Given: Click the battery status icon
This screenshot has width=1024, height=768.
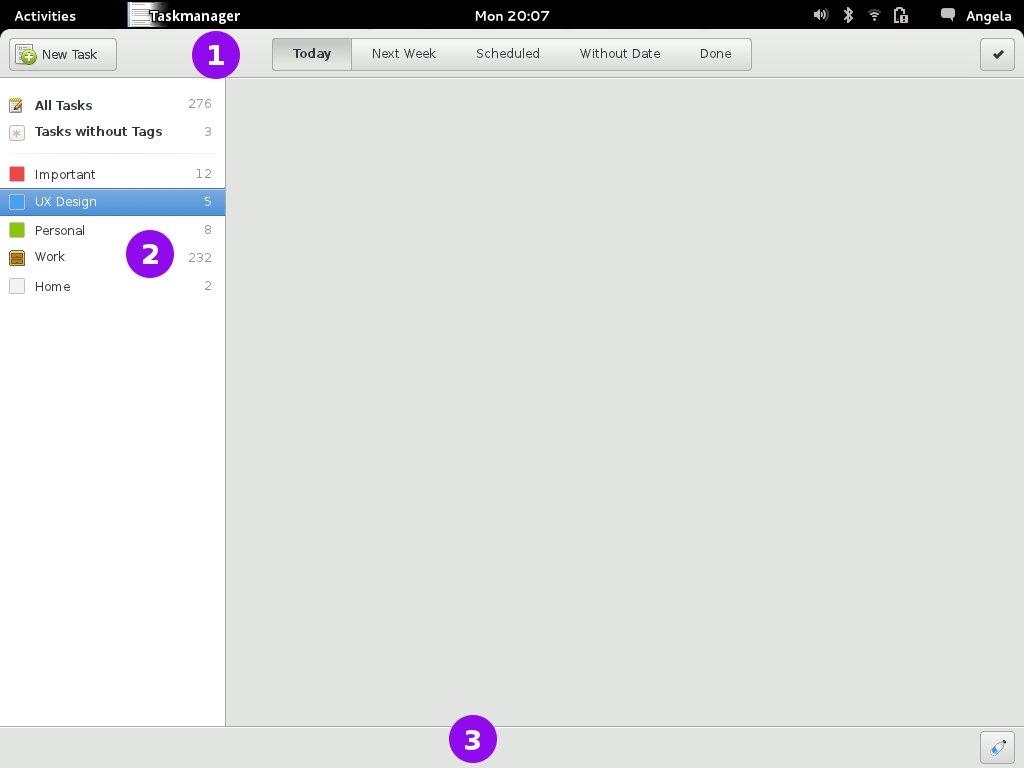Looking at the screenshot, I should point(900,15).
